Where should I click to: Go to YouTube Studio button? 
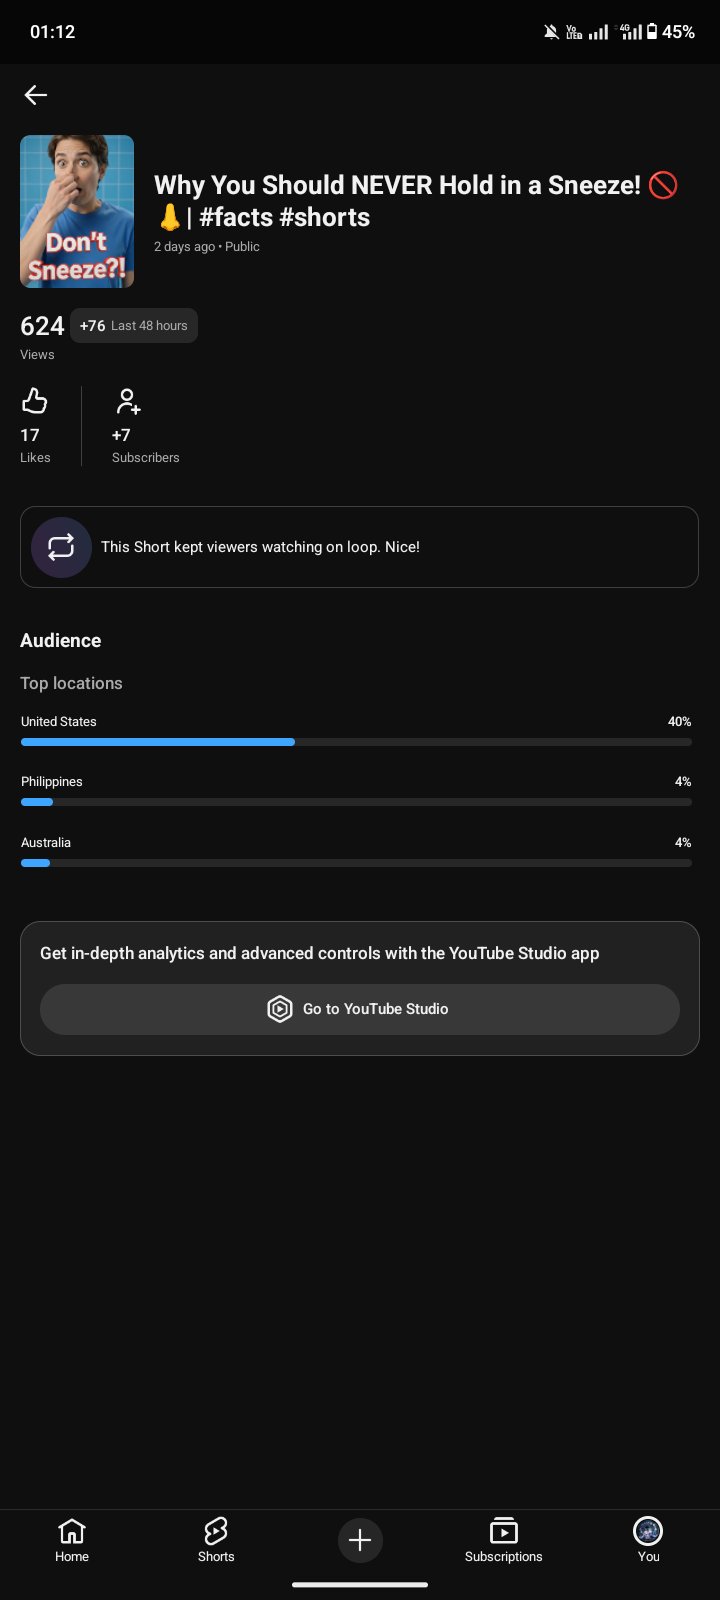[360, 1009]
